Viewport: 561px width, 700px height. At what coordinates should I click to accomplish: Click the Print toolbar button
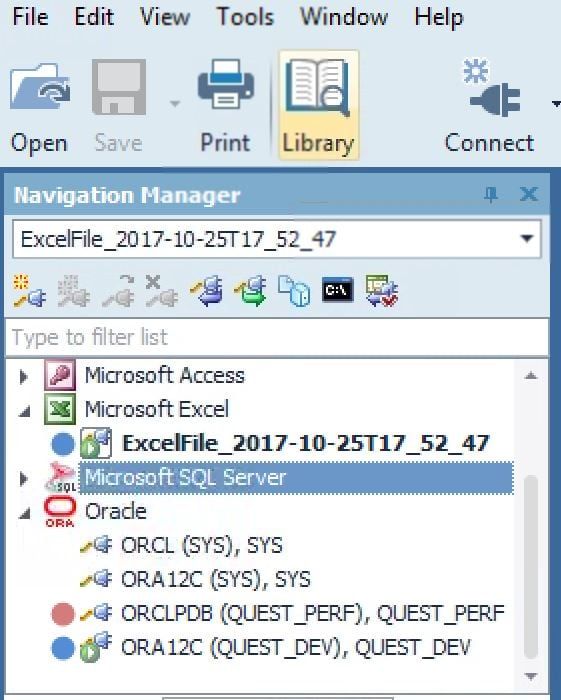[225, 107]
